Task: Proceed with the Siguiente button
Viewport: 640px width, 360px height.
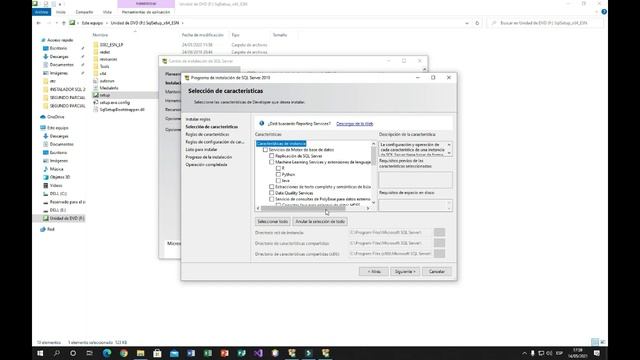Action: point(405,271)
